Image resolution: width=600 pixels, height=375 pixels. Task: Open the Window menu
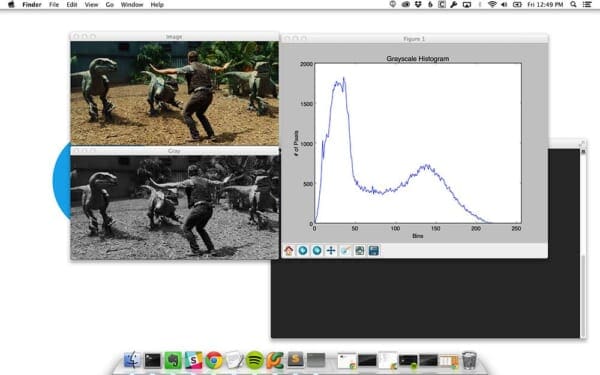pos(132,5)
